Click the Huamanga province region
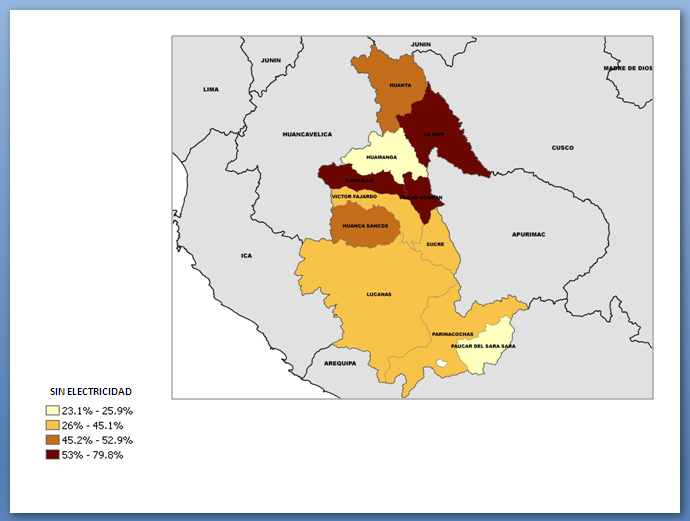This screenshot has height=521, width=690. [382, 157]
